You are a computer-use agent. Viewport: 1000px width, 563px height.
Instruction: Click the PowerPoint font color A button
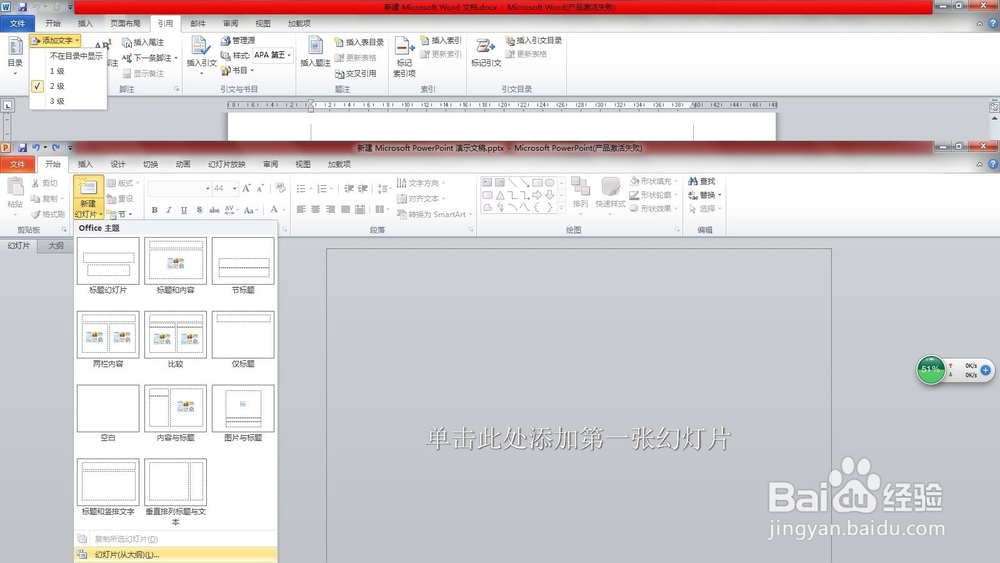(x=274, y=210)
